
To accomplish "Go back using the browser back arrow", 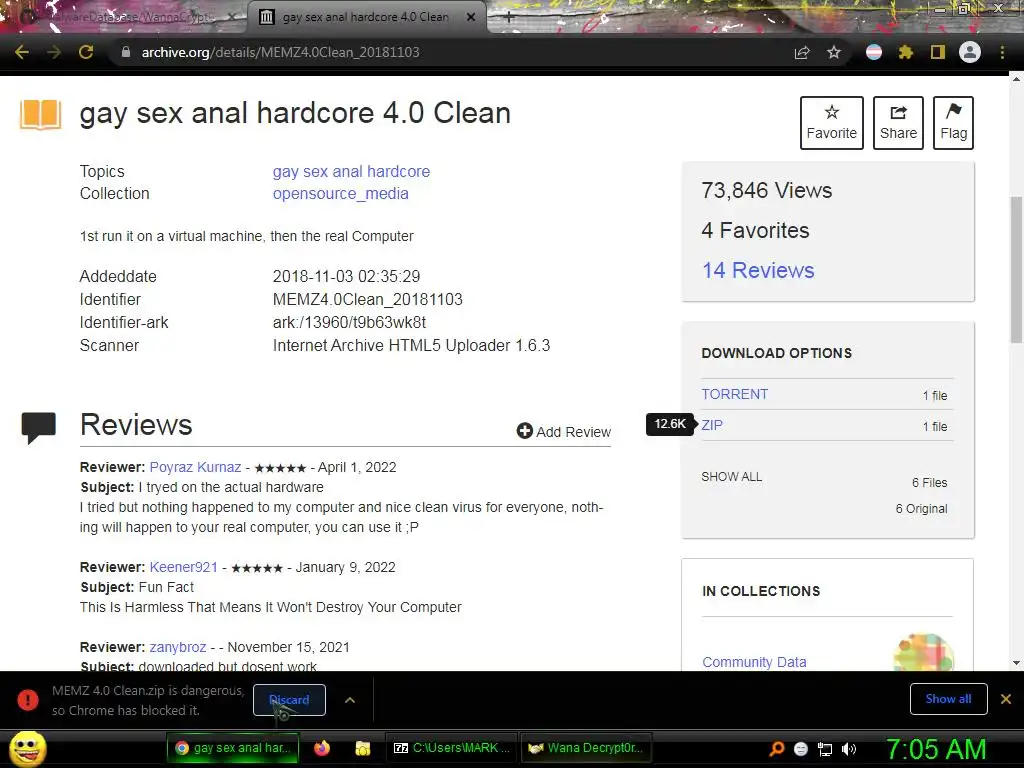I will [22, 52].
